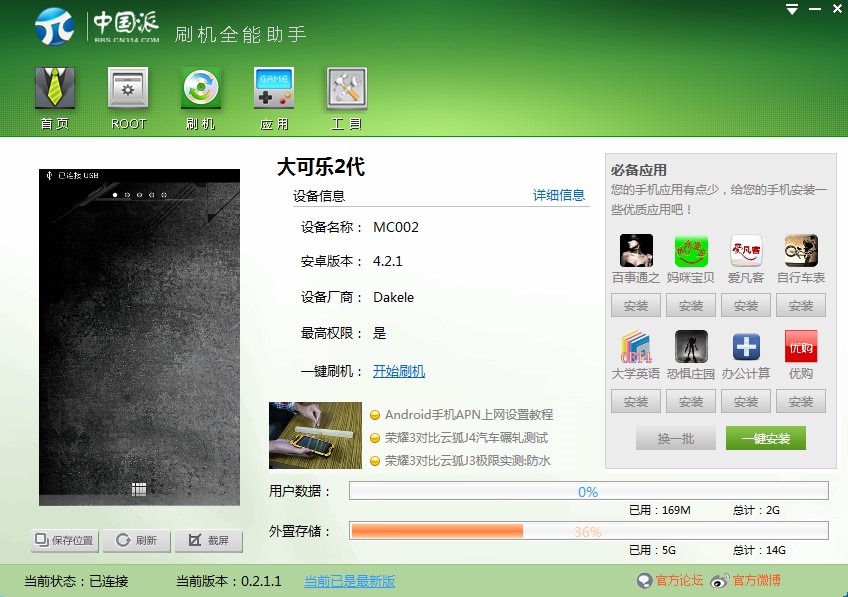Open the 详细信息 details link

point(559,195)
